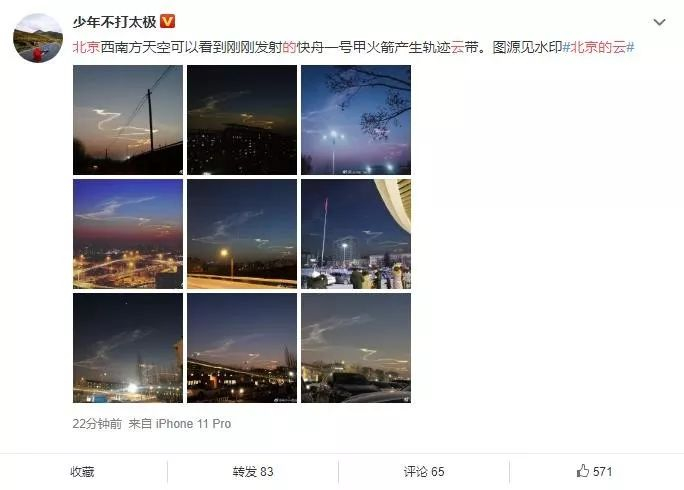Open bottom-left photo with bright car headlight
The height and width of the screenshot is (490, 684).
coord(128,348)
